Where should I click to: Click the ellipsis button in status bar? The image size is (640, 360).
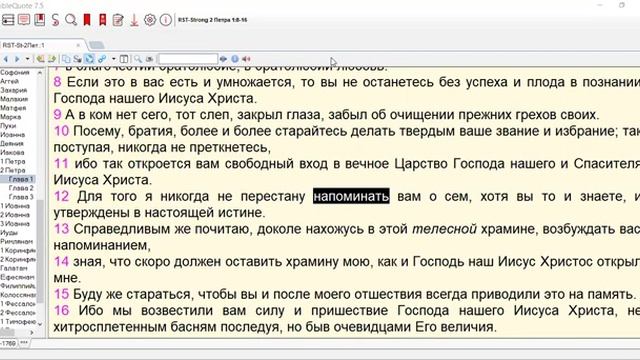(x=24, y=343)
